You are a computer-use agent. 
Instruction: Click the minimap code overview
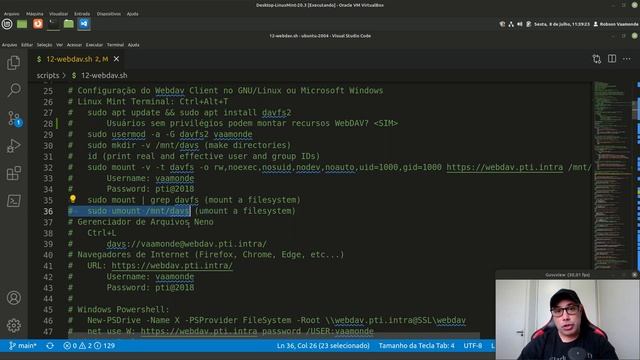click(x=612, y=176)
